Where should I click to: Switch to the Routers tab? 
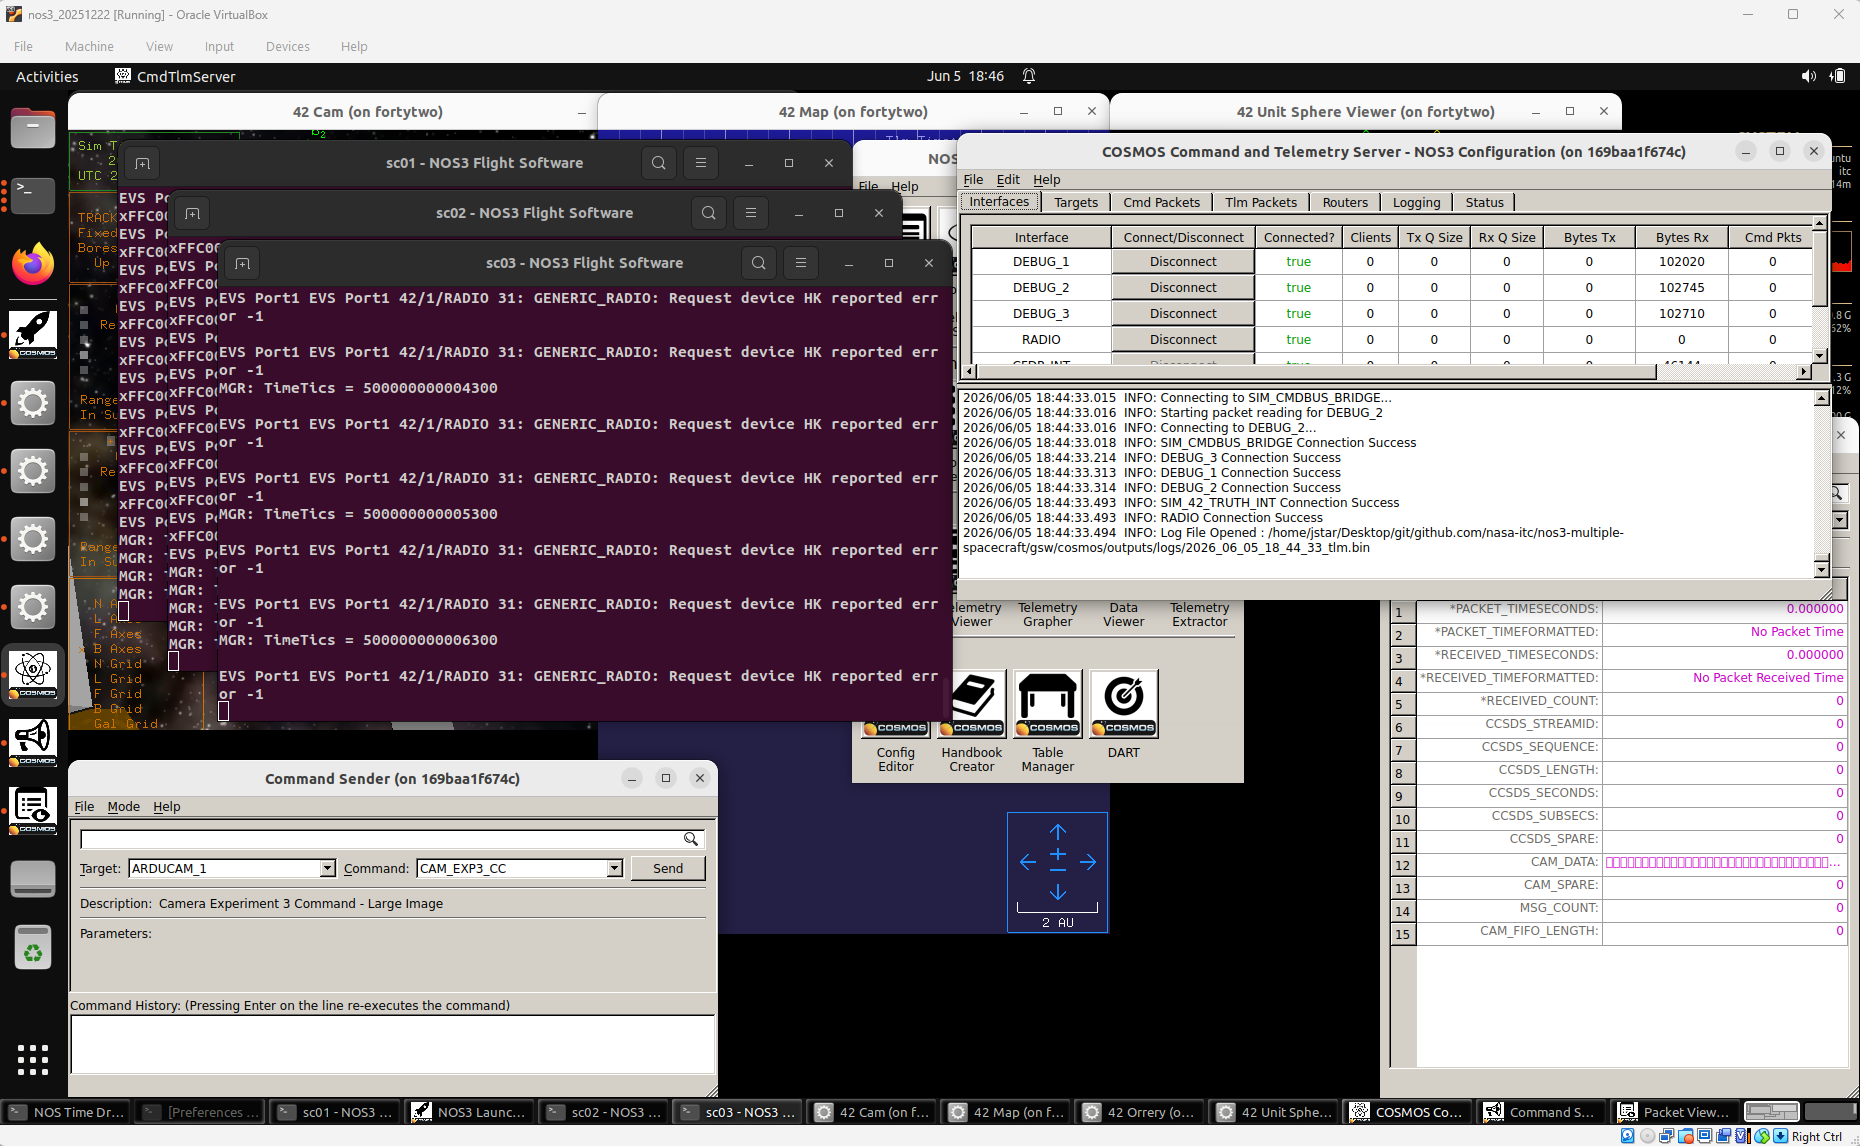pos(1345,202)
